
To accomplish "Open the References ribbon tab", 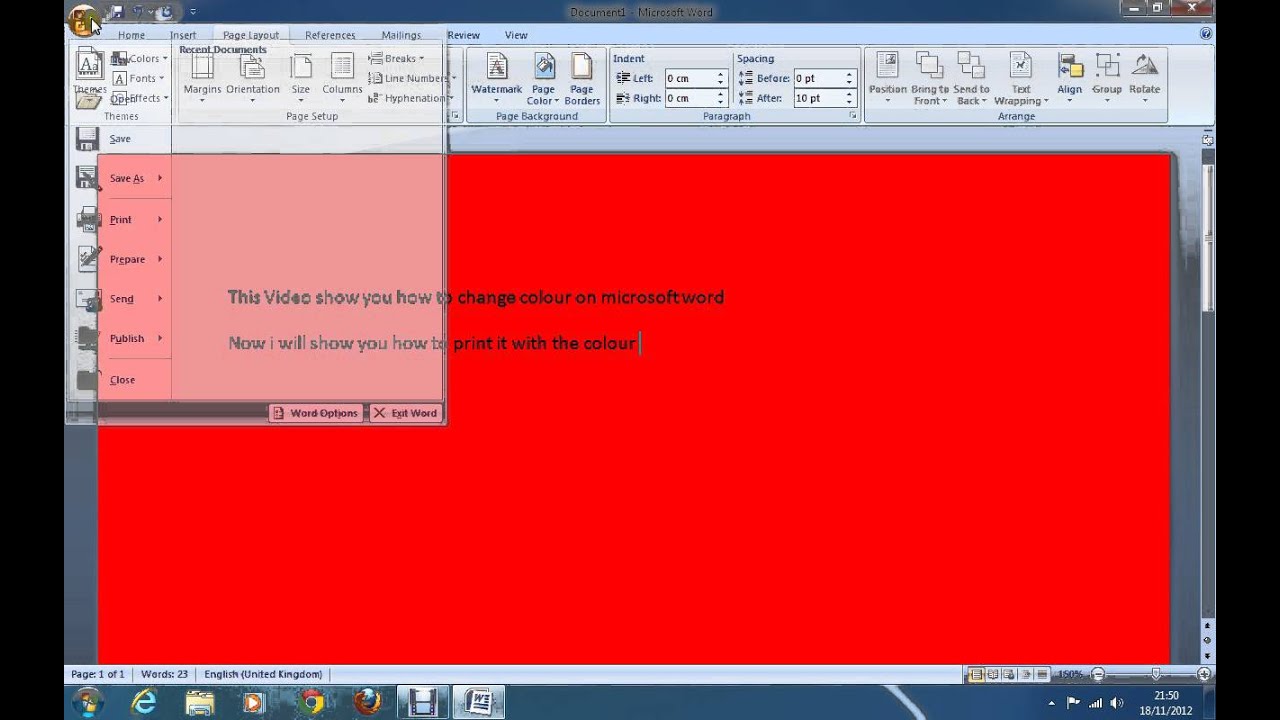I will point(330,35).
